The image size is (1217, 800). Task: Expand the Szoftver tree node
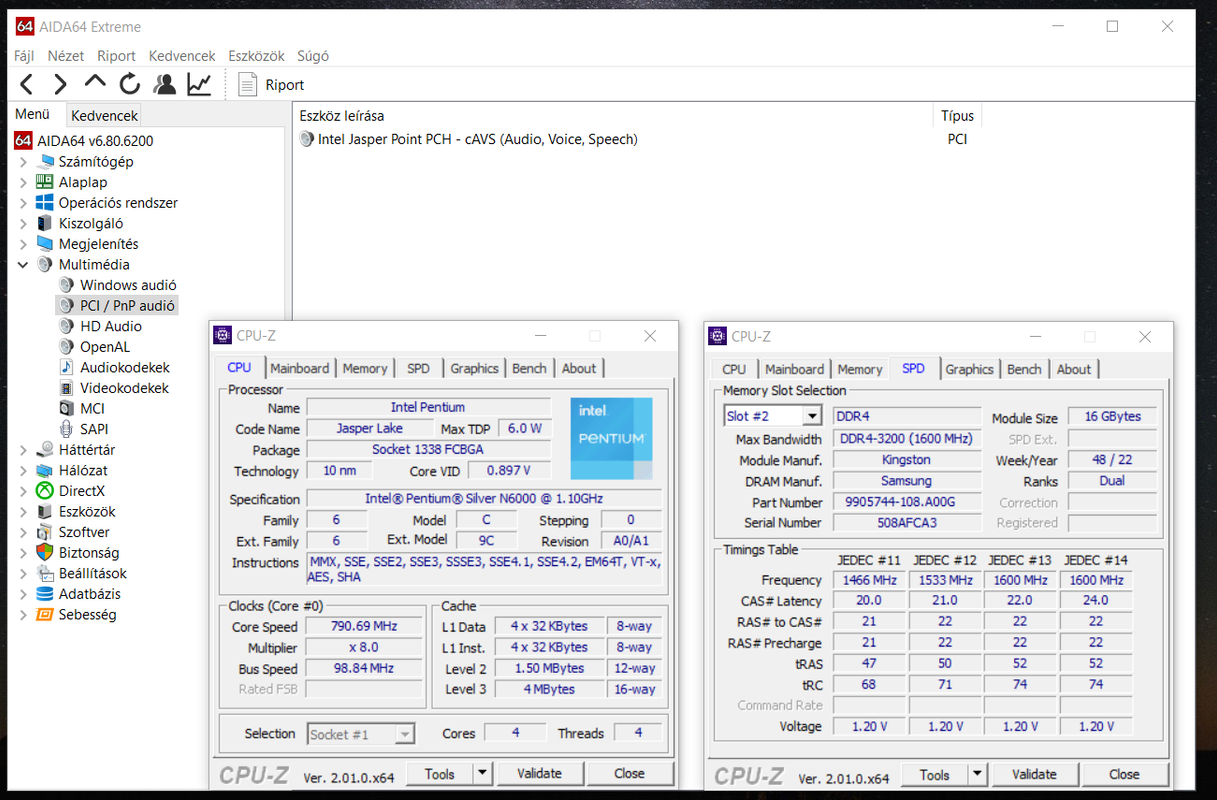[x=23, y=532]
